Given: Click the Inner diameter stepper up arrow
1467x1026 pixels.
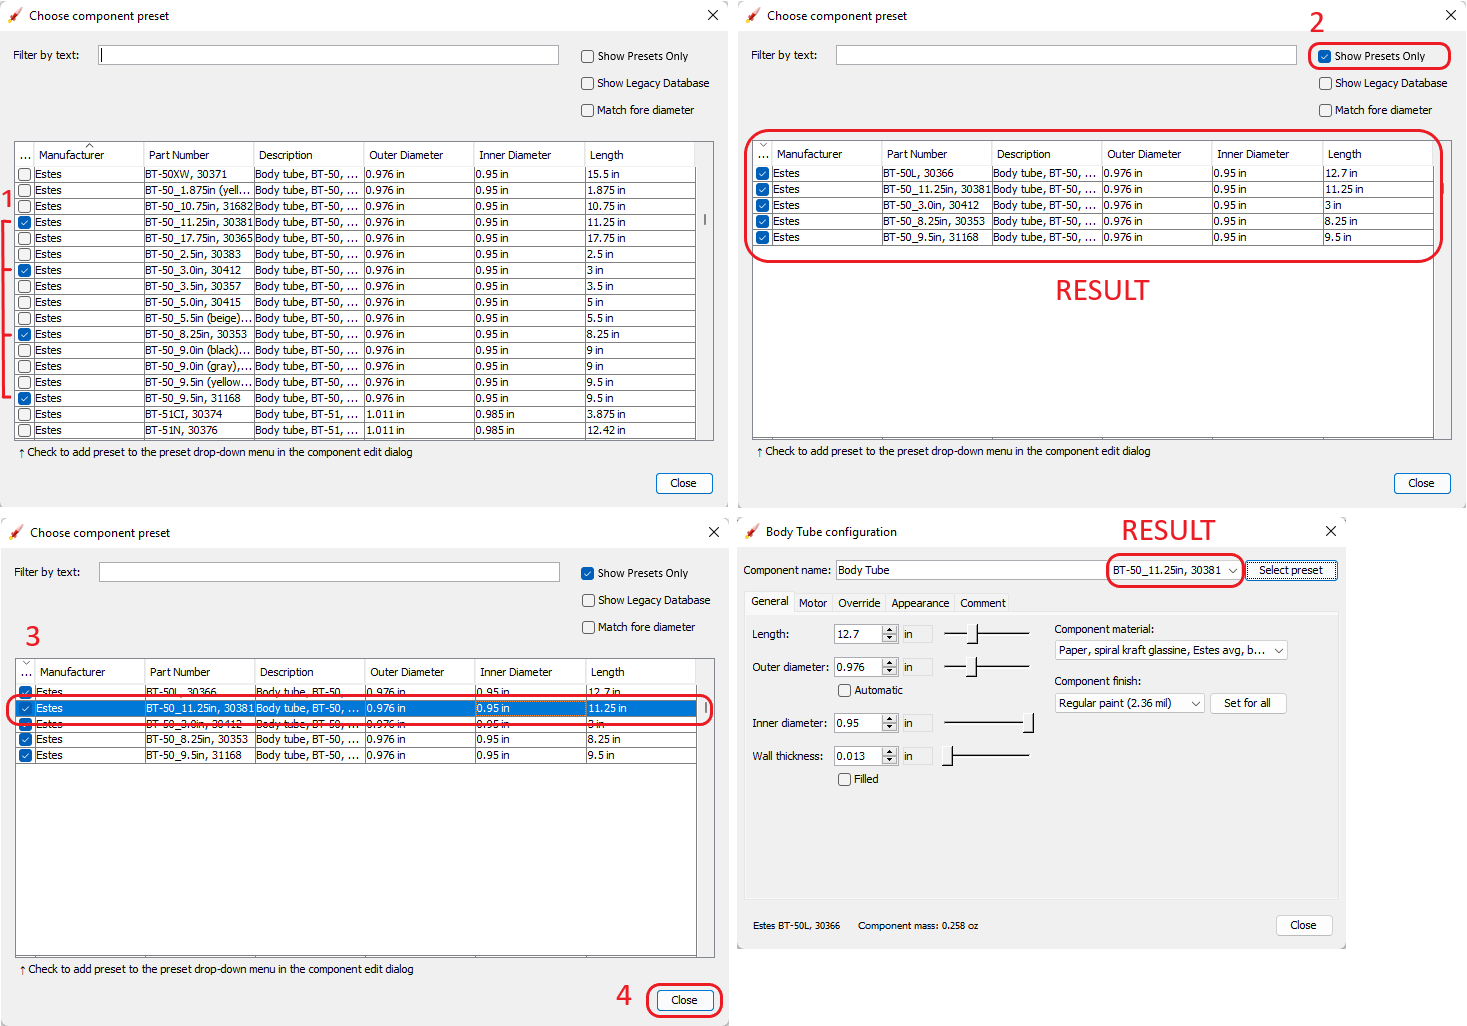Looking at the screenshot, I should coord(890,718).
